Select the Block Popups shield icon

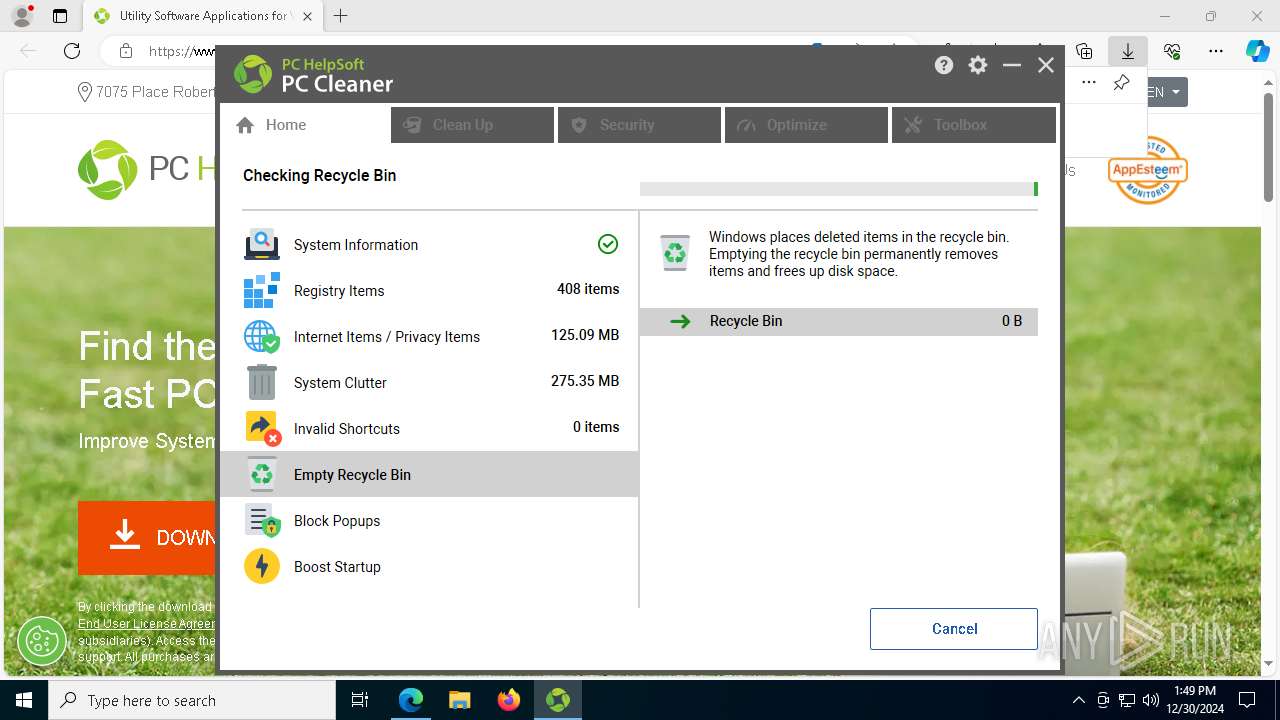(x=262, y=521)
